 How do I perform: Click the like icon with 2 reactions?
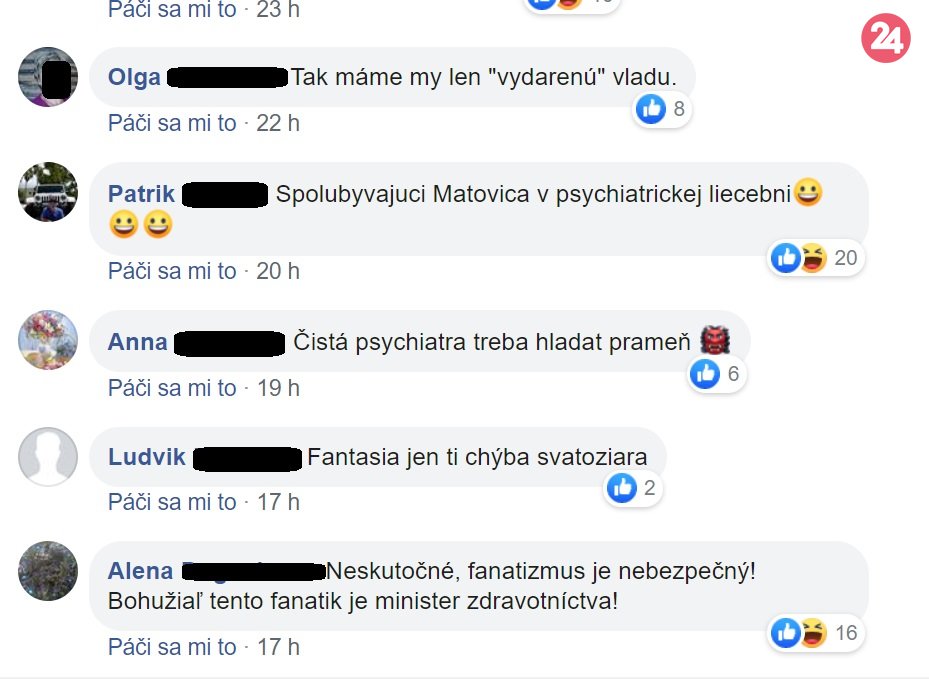click(622, 488)
